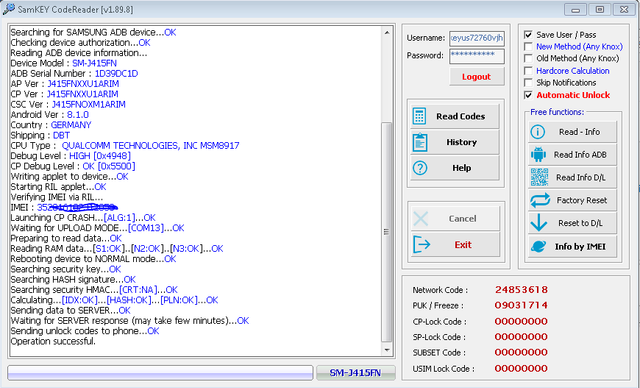Image resolution: width=640 pixels, height=388 pixels.
Task: Click the log scrollbar up arrow
Action: (x=387, y=32)
